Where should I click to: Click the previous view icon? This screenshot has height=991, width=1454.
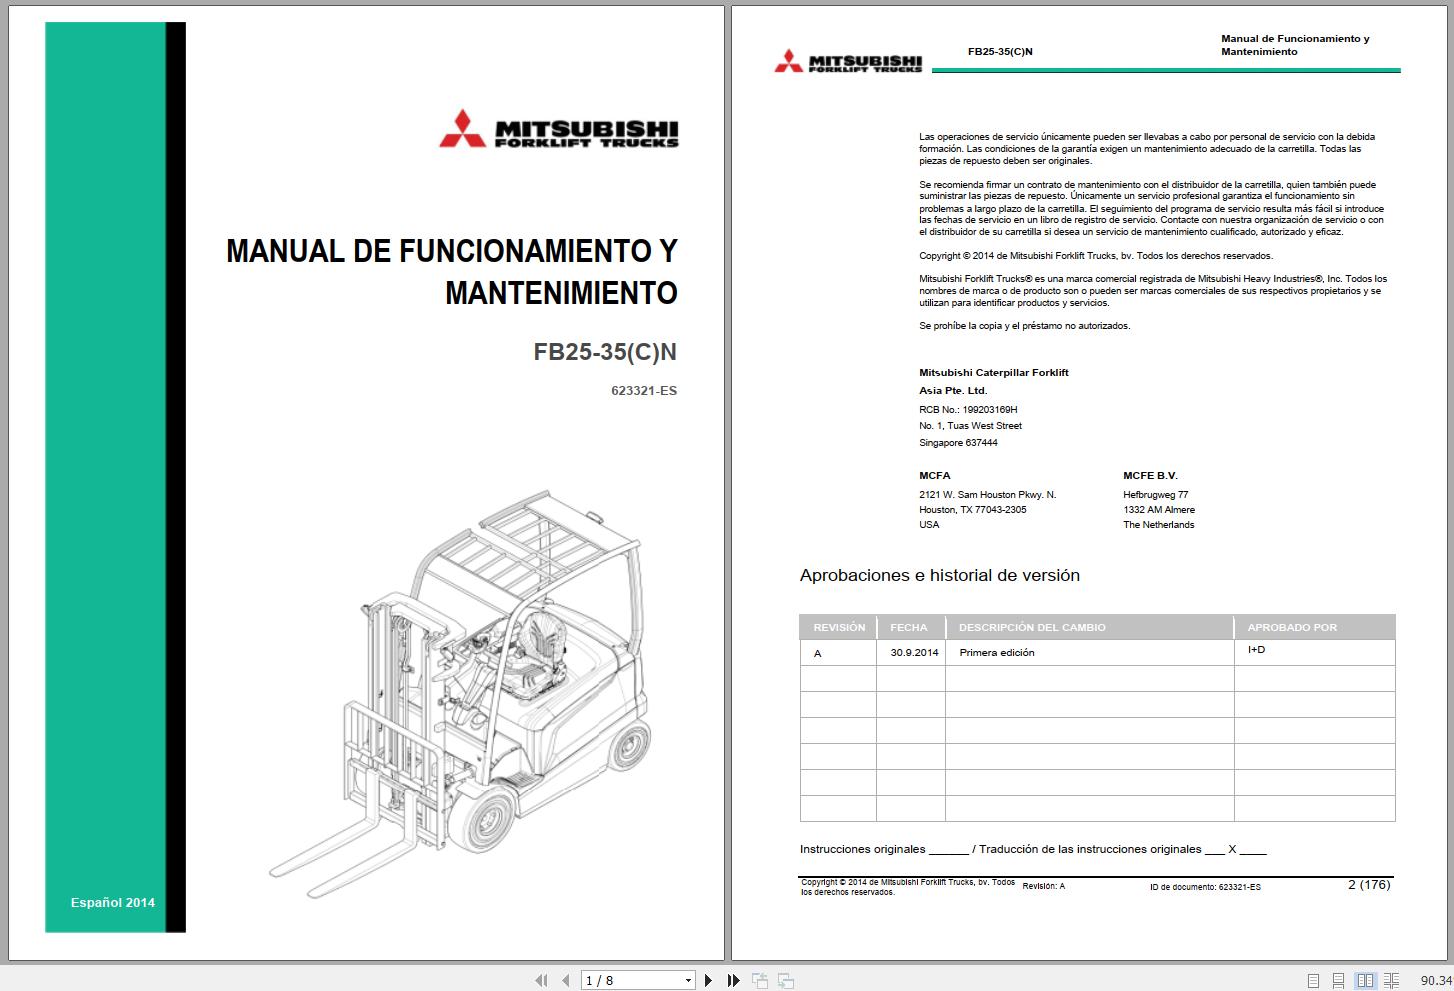pyautogui.click(x=760, y=980)
